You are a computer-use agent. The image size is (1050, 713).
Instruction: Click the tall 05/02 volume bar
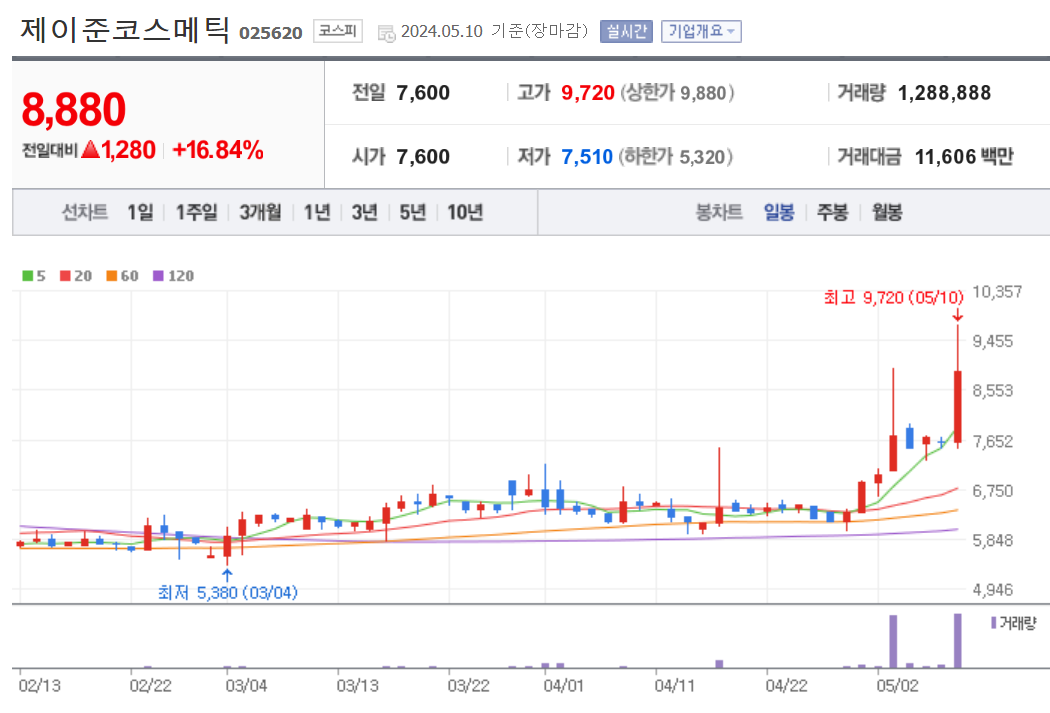click(x=893, y=641)
